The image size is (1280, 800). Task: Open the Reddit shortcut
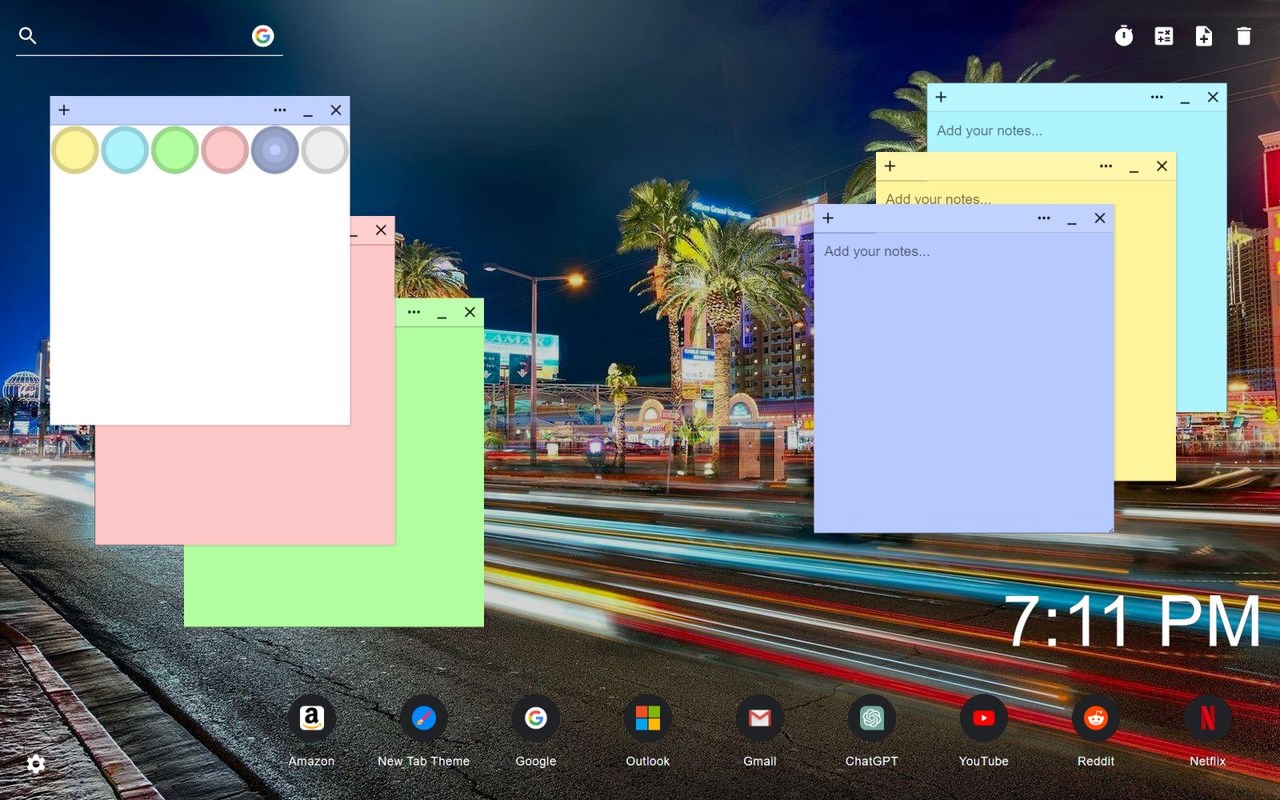coord(1096,718)
